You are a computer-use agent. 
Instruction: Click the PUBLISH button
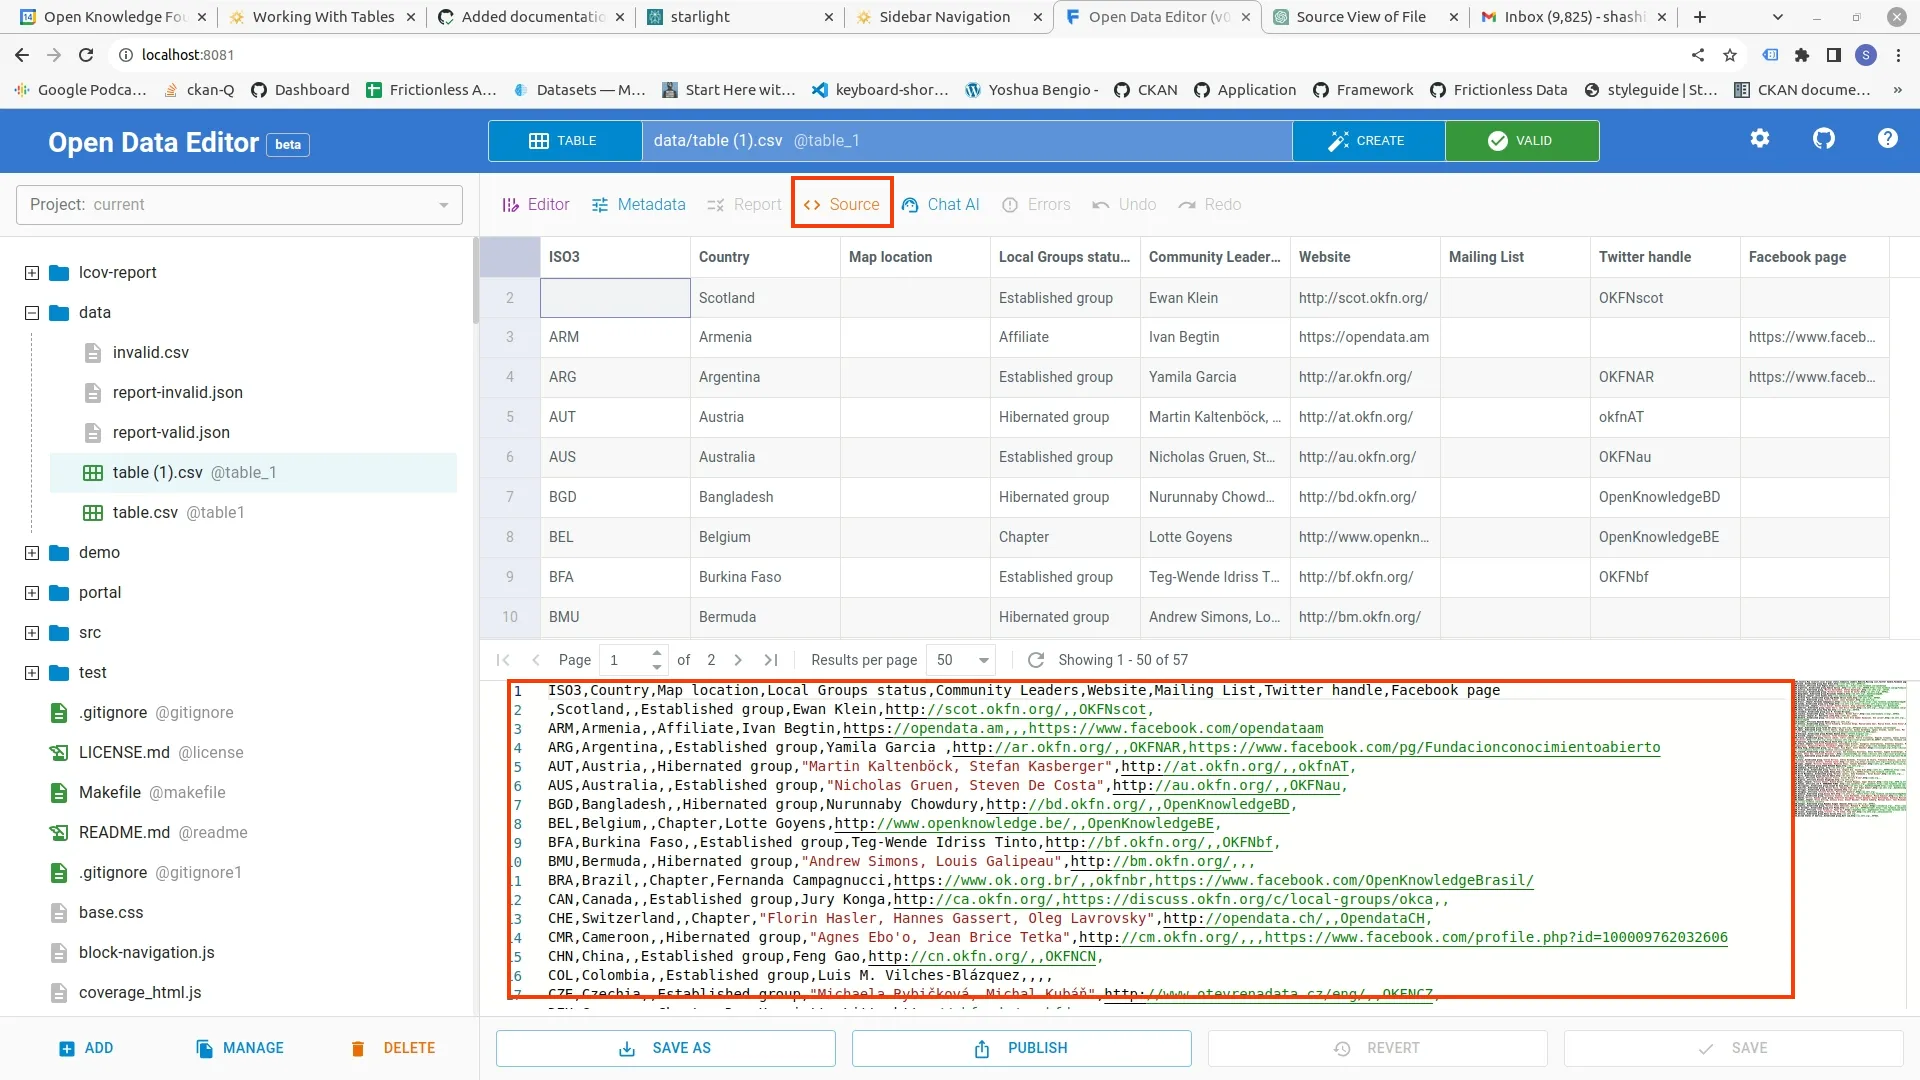click(1021, 1048)
